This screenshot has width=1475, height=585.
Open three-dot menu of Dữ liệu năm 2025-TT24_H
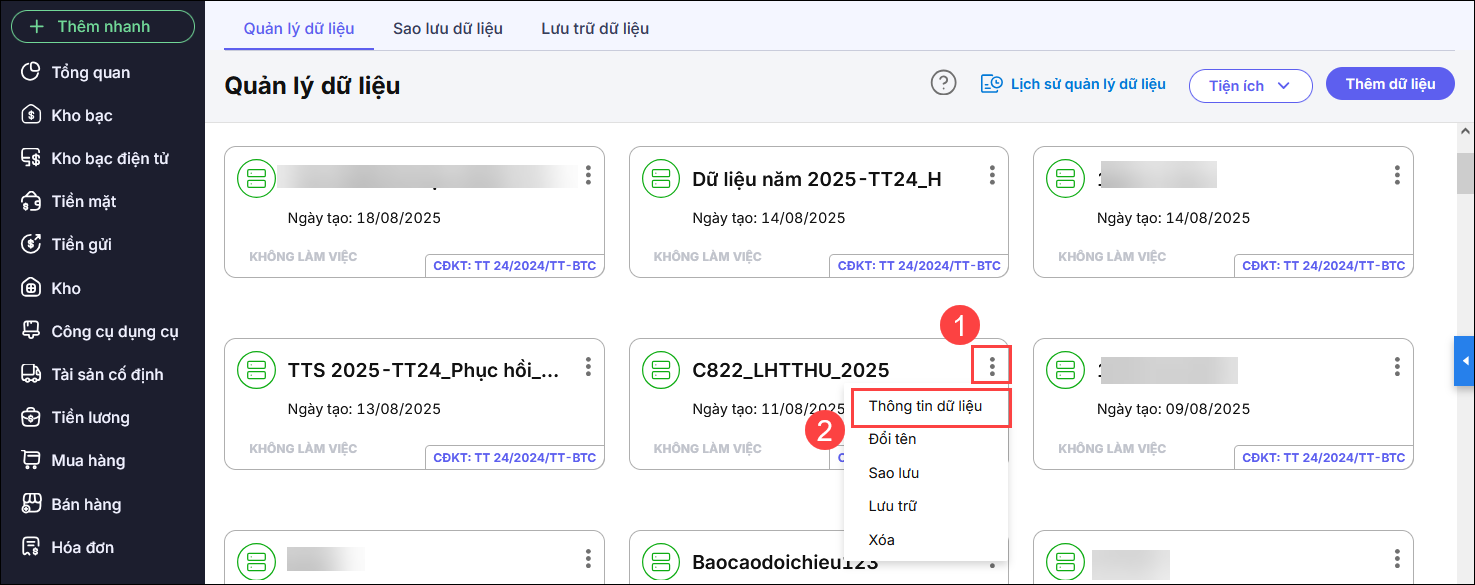(992, 175)
